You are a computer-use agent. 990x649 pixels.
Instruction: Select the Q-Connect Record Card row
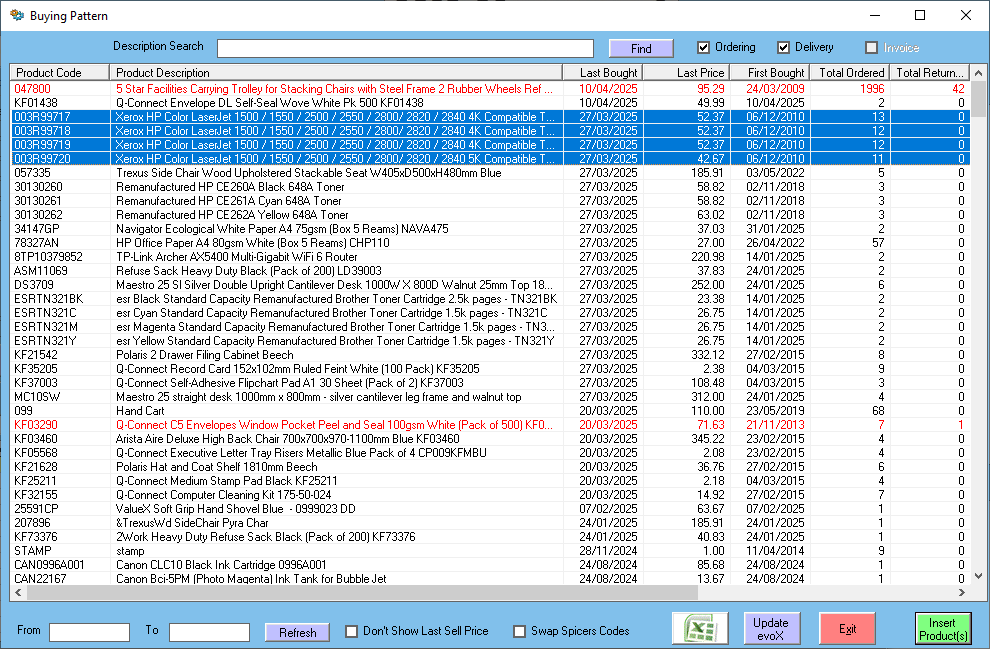pyautogui.click(x=490, y=369)
